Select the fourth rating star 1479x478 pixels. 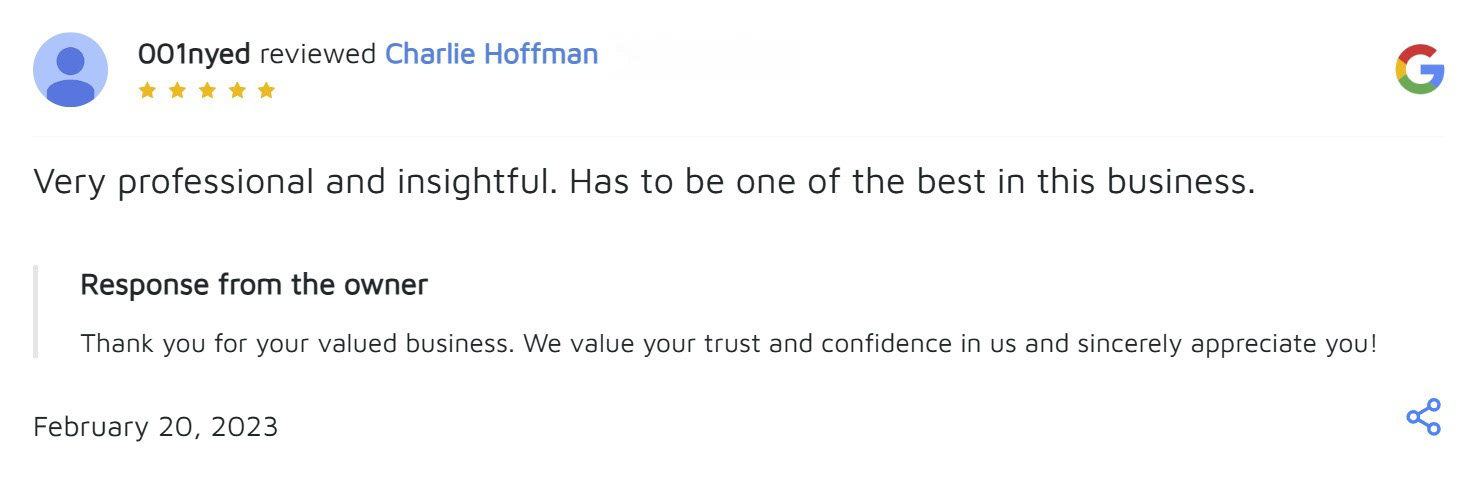point(236,90)
